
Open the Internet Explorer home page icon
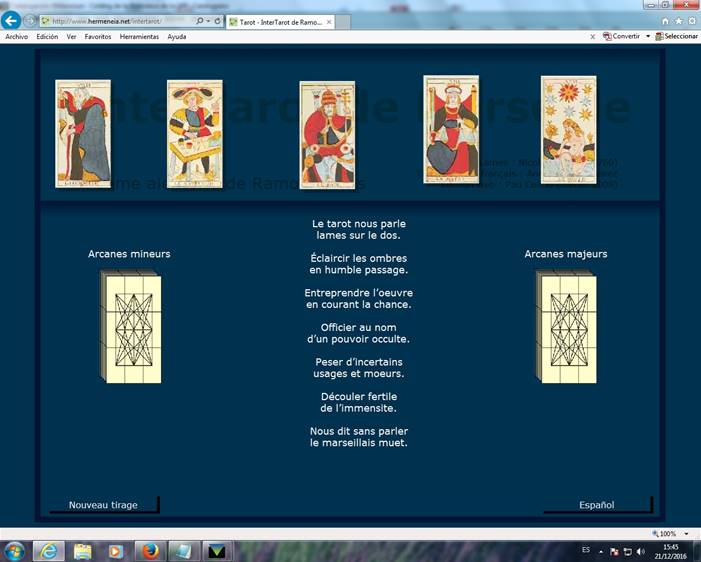[666, 20]
